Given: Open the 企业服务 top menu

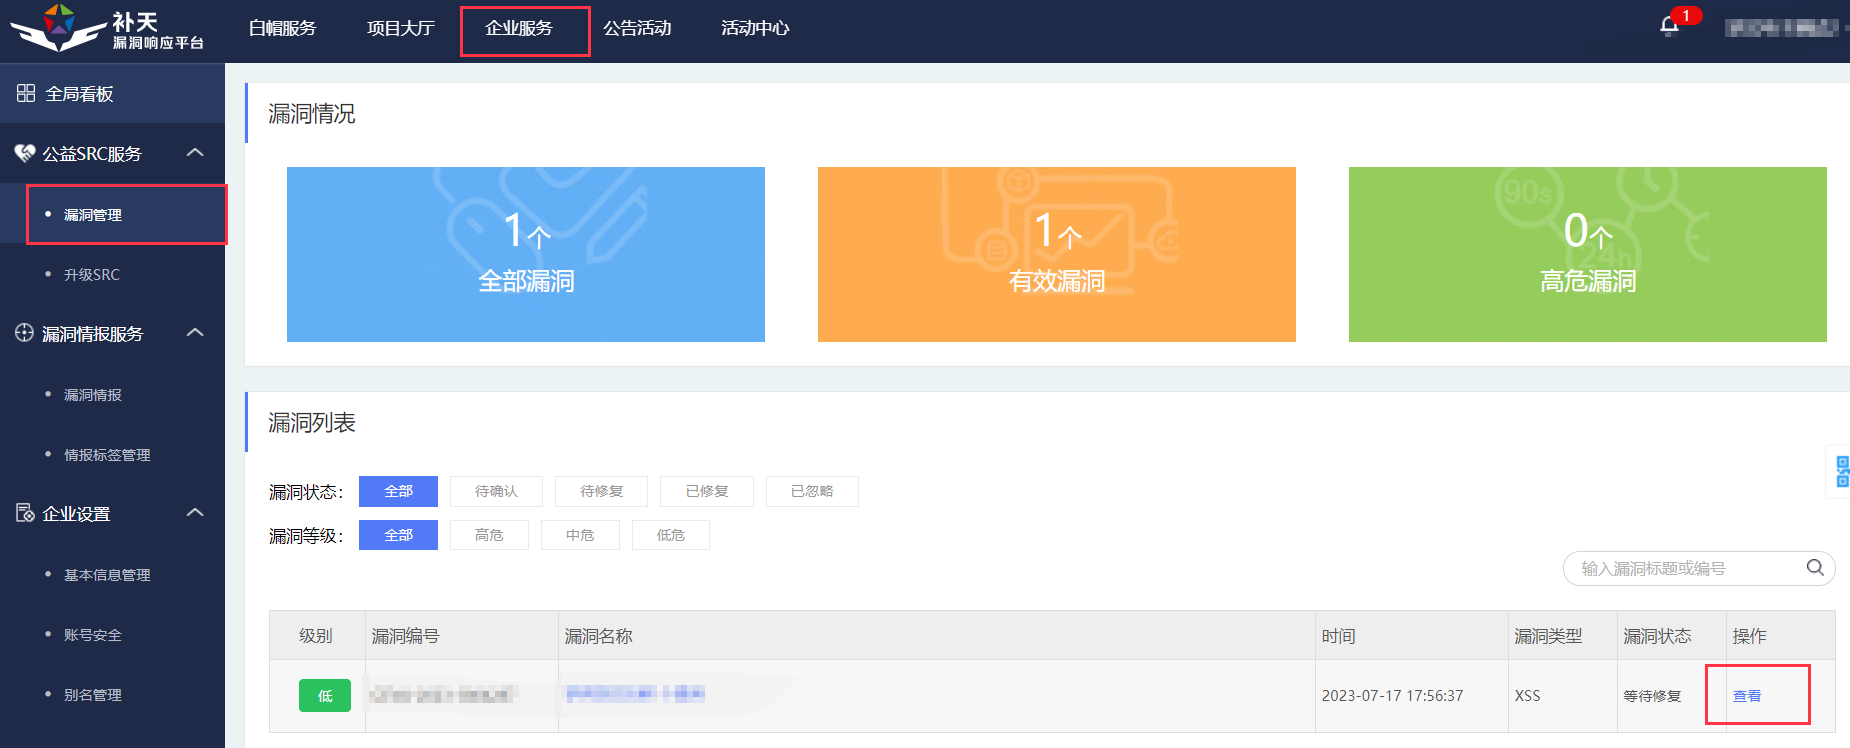Looking at the screenshot, I should [x=519, y=29].
